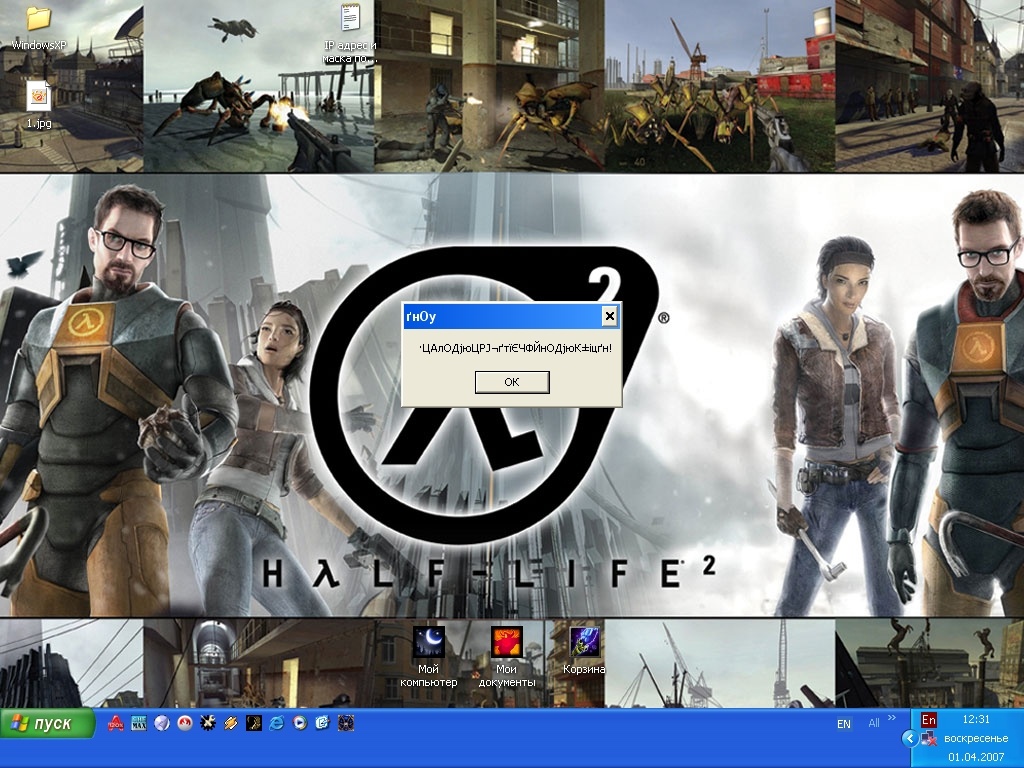
Task: Click the silver globe quick launch icon
Action: tap(162, 723)
